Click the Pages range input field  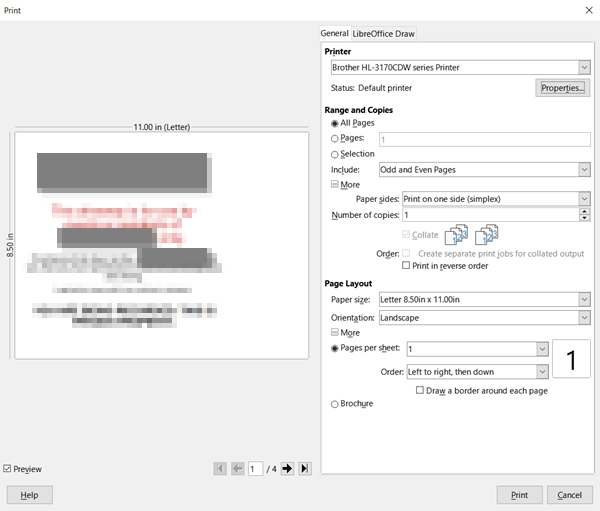coord(484,139)
